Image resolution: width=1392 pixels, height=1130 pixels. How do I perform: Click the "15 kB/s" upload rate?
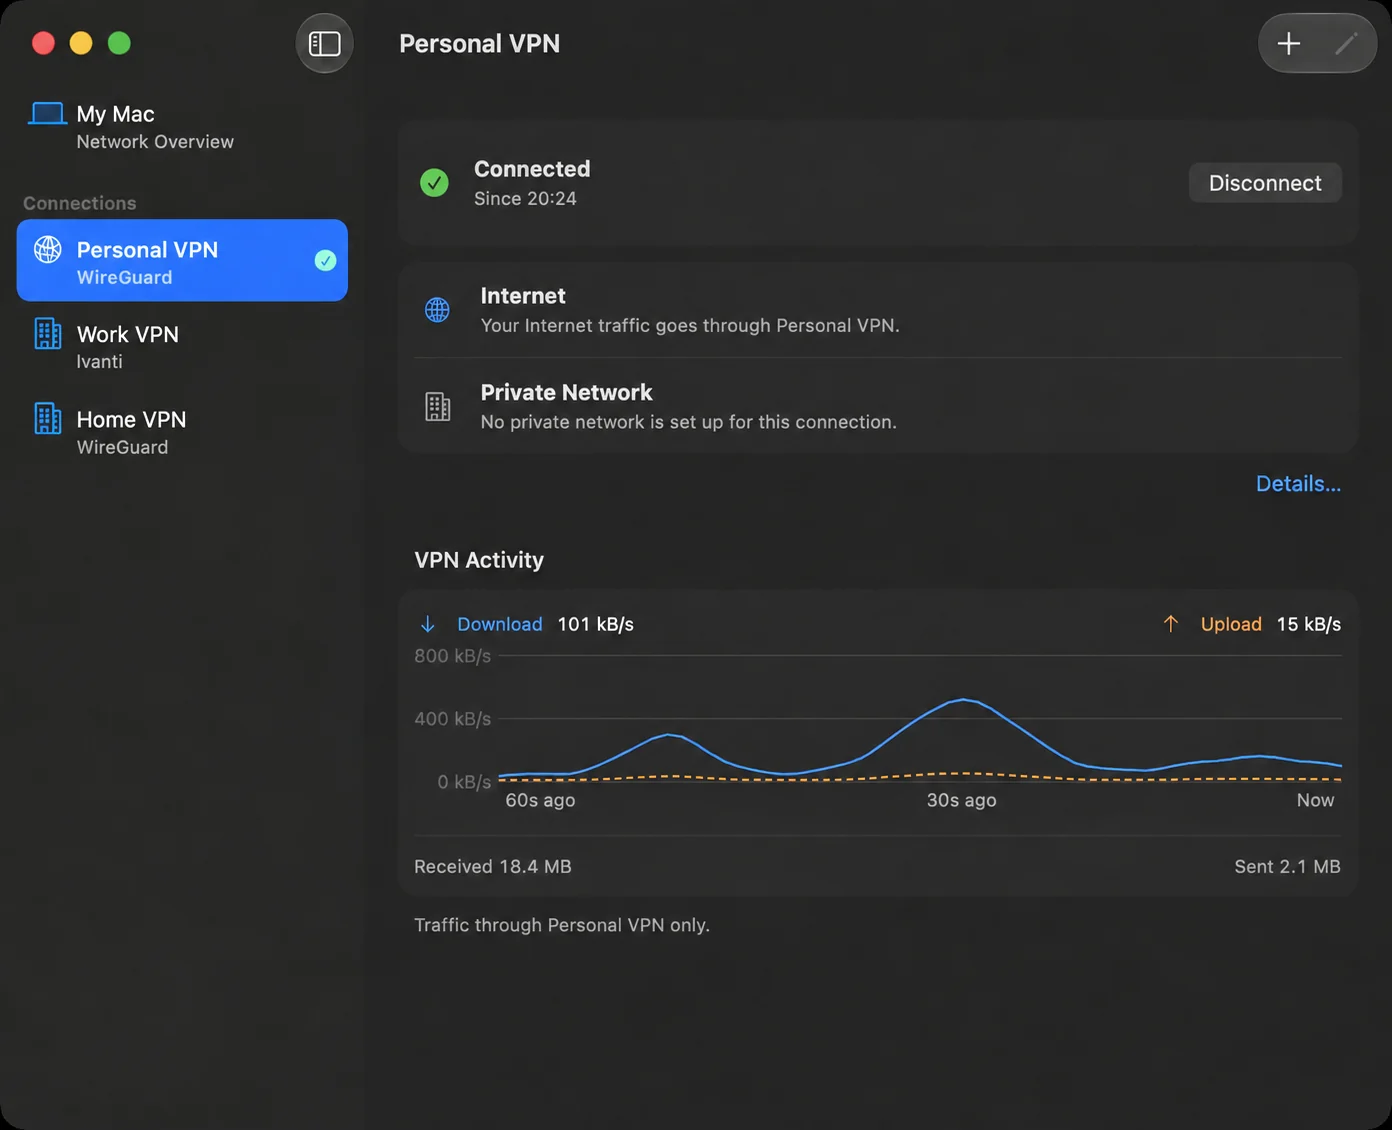coord(1309,624)
